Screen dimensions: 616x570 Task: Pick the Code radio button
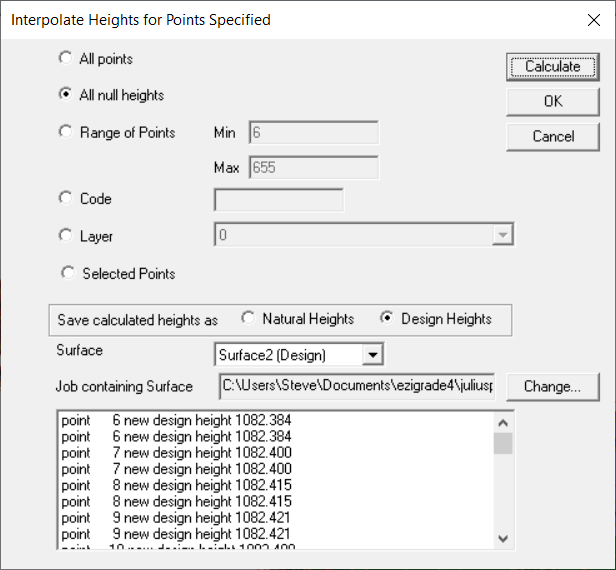point(66,199)
